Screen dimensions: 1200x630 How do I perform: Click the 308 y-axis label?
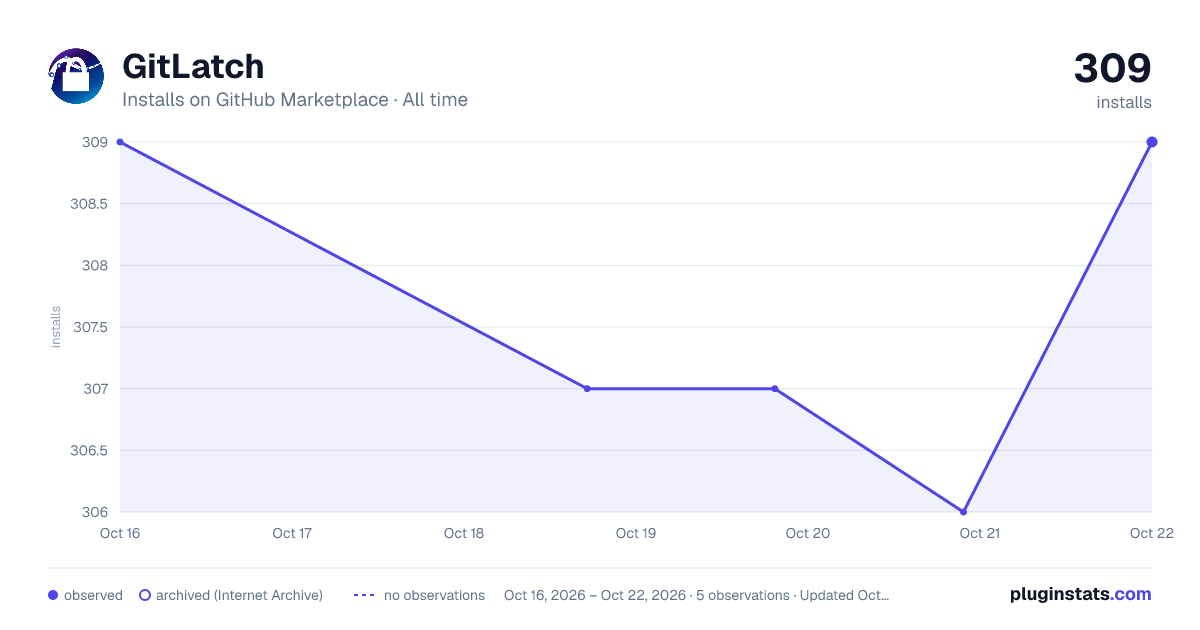click(95, 266)
